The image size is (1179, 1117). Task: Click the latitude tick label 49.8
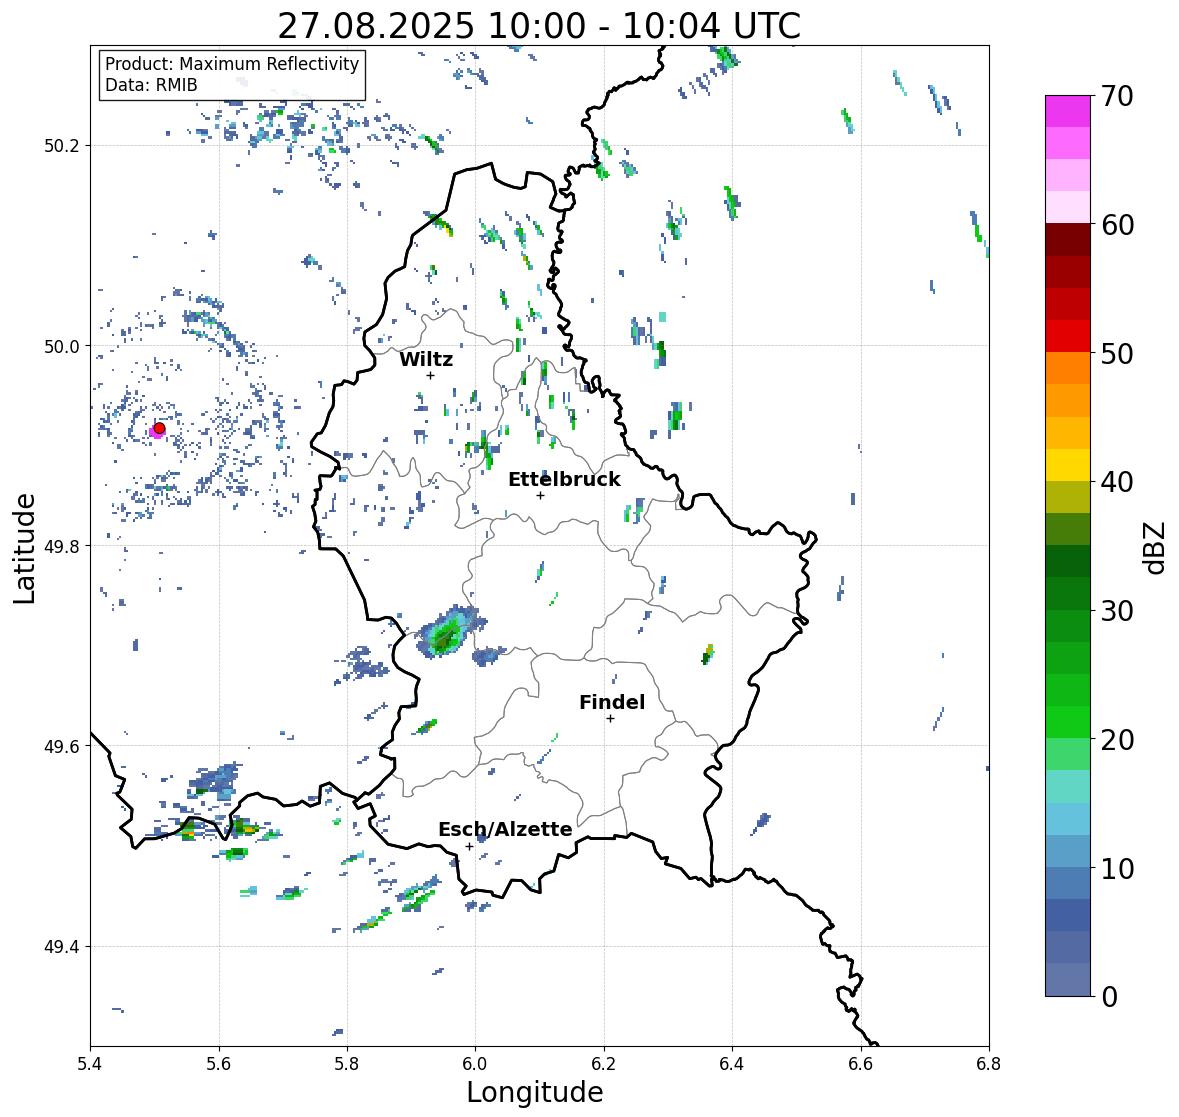[x=62, y=546]
